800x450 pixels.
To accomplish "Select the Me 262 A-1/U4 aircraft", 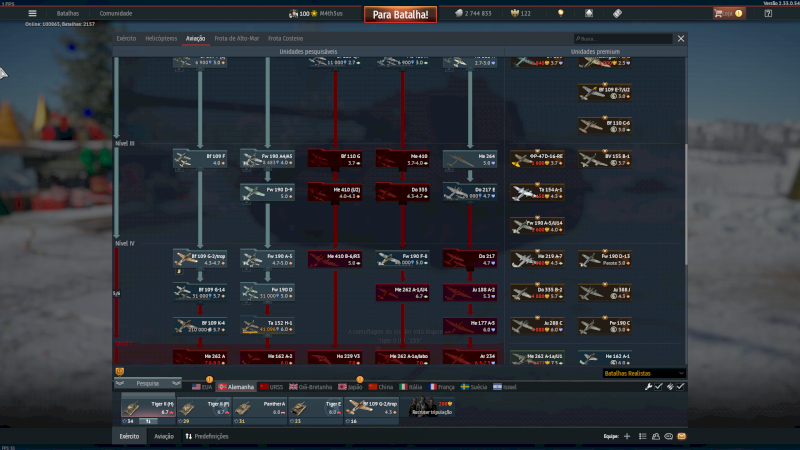I will 403,292.
